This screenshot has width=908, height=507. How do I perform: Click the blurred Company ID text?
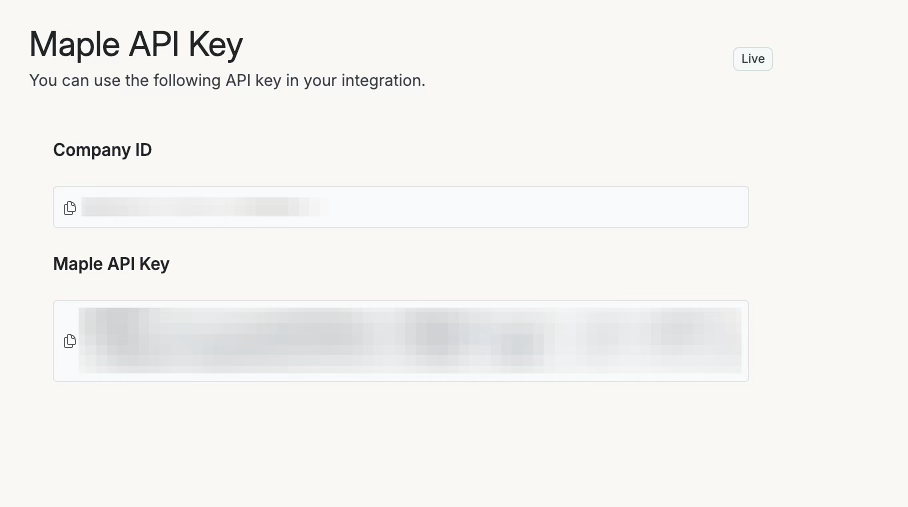pyautogui.click(x=200, y=207)
